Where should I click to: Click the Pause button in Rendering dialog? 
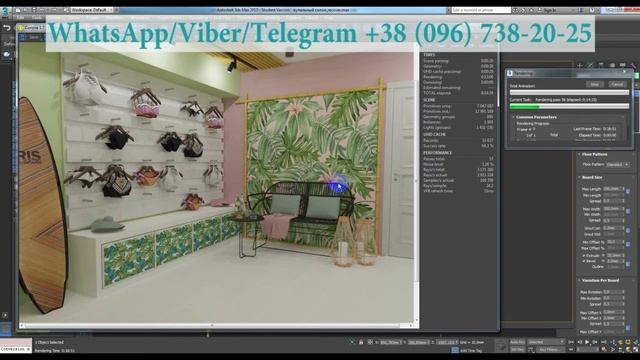(595, 84)
